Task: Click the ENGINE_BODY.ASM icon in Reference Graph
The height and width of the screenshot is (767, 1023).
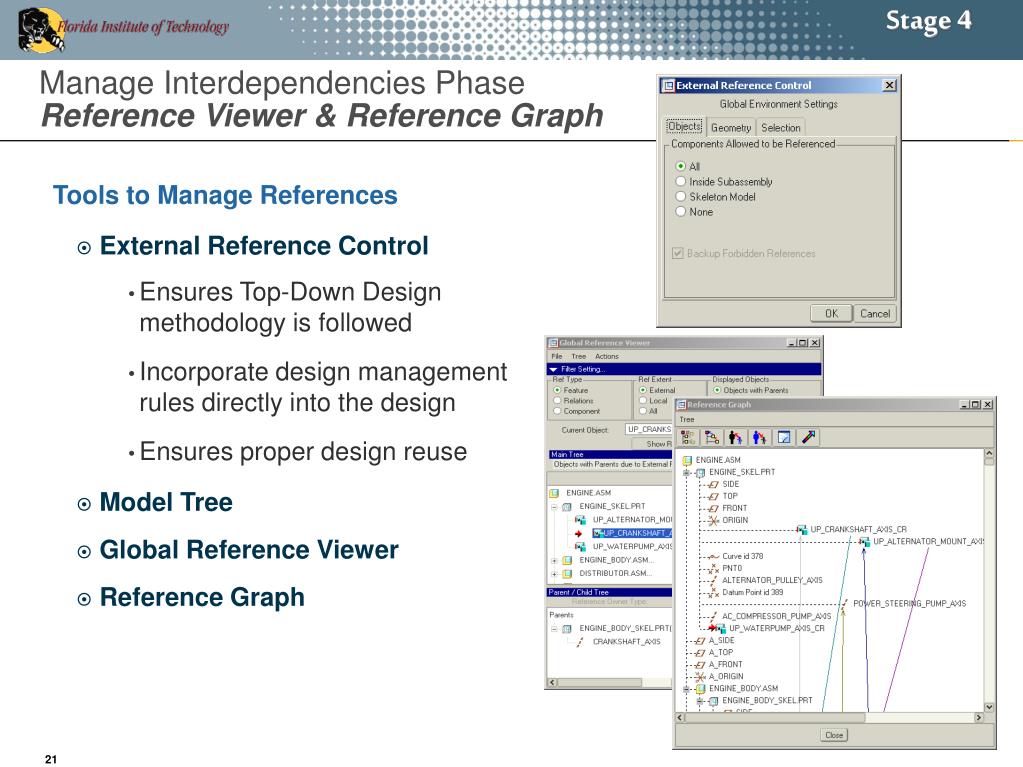Action: 701,689
